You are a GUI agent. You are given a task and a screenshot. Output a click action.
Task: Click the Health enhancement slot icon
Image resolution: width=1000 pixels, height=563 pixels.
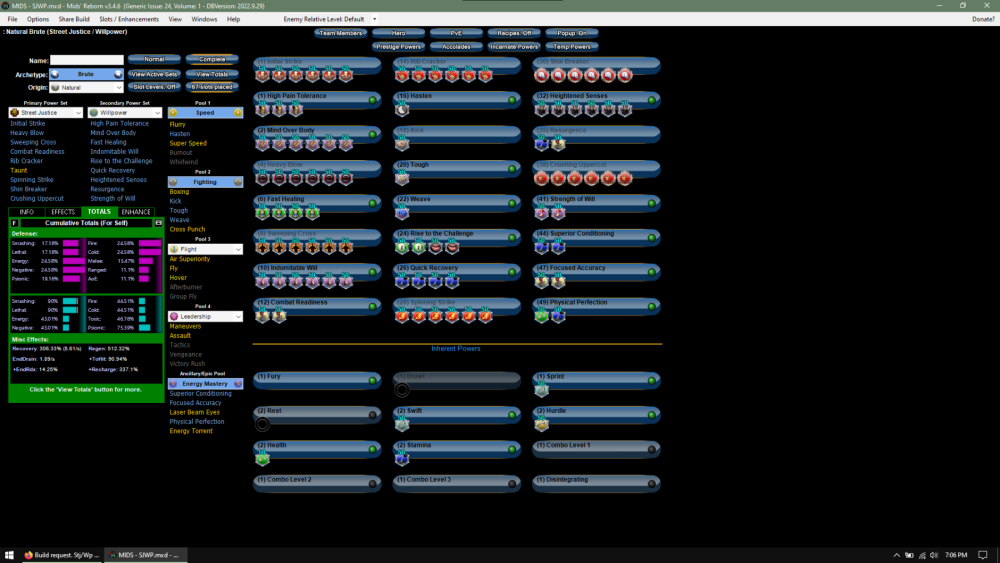coord(263,458)
